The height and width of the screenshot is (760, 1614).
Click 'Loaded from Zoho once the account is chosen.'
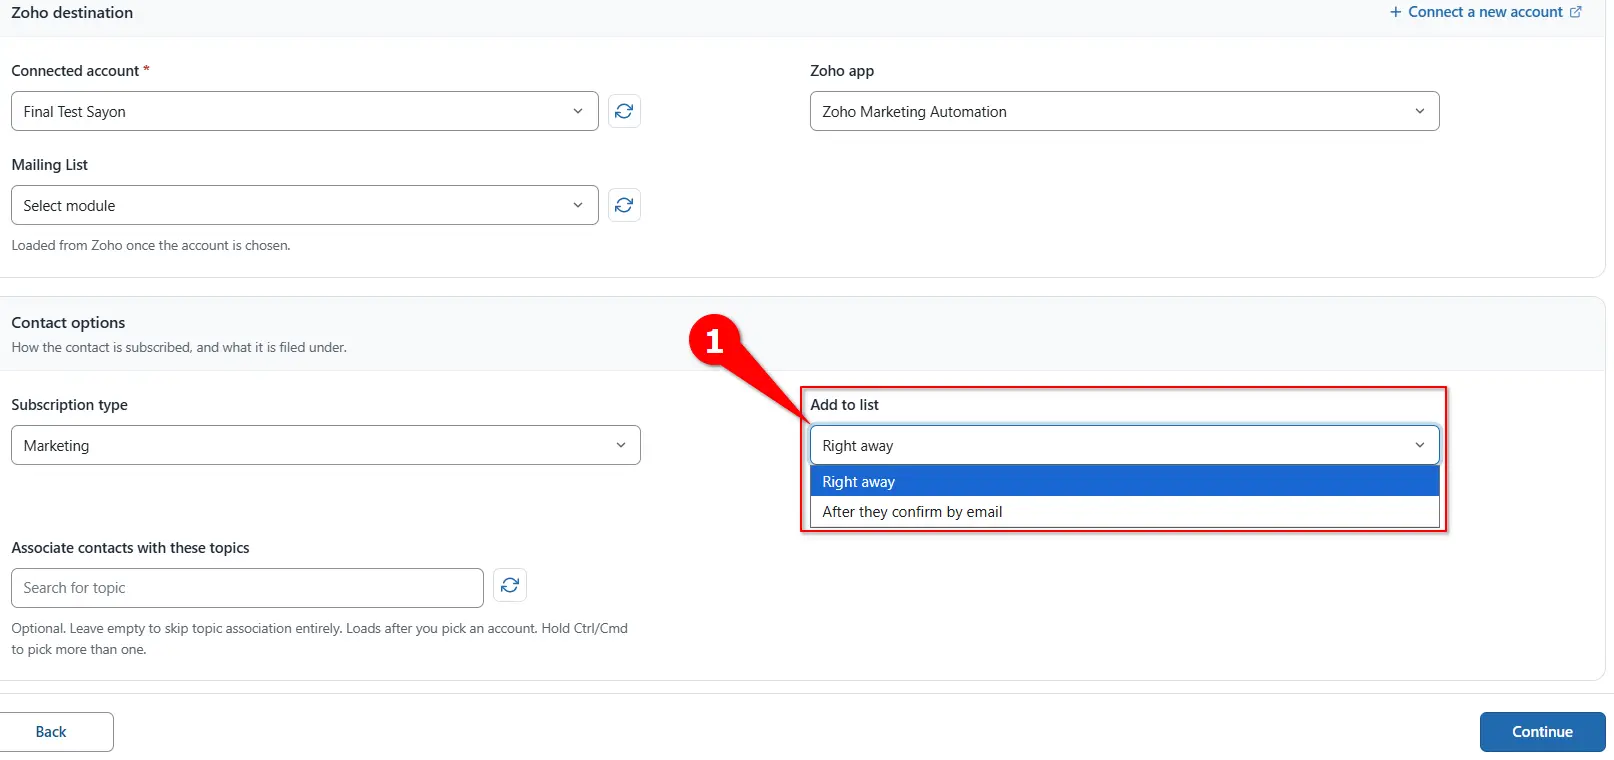point(151,245)
